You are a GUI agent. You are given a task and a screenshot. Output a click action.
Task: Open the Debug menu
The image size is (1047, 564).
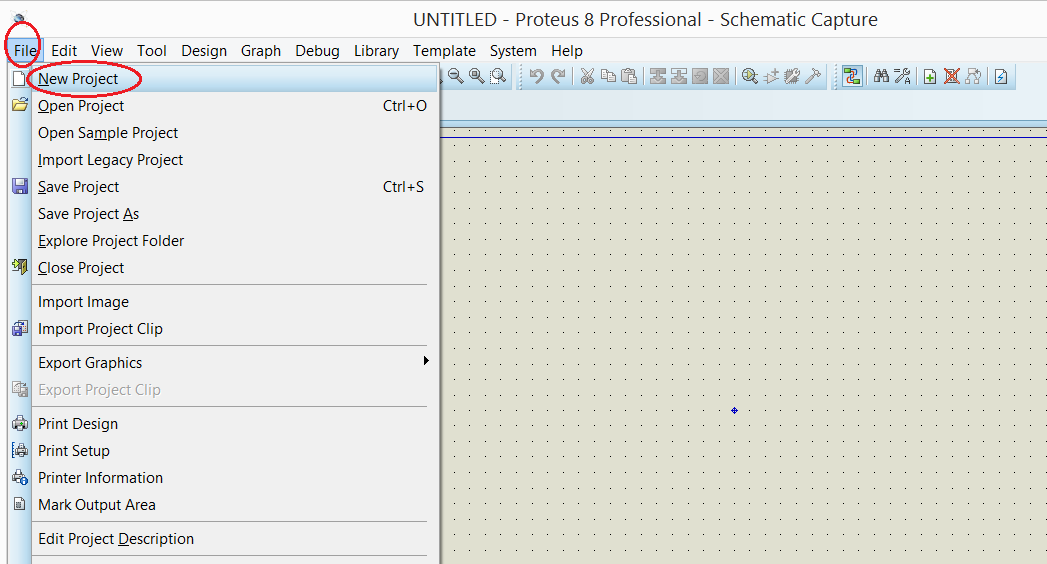pyautogui.click(x=317, y=51)
